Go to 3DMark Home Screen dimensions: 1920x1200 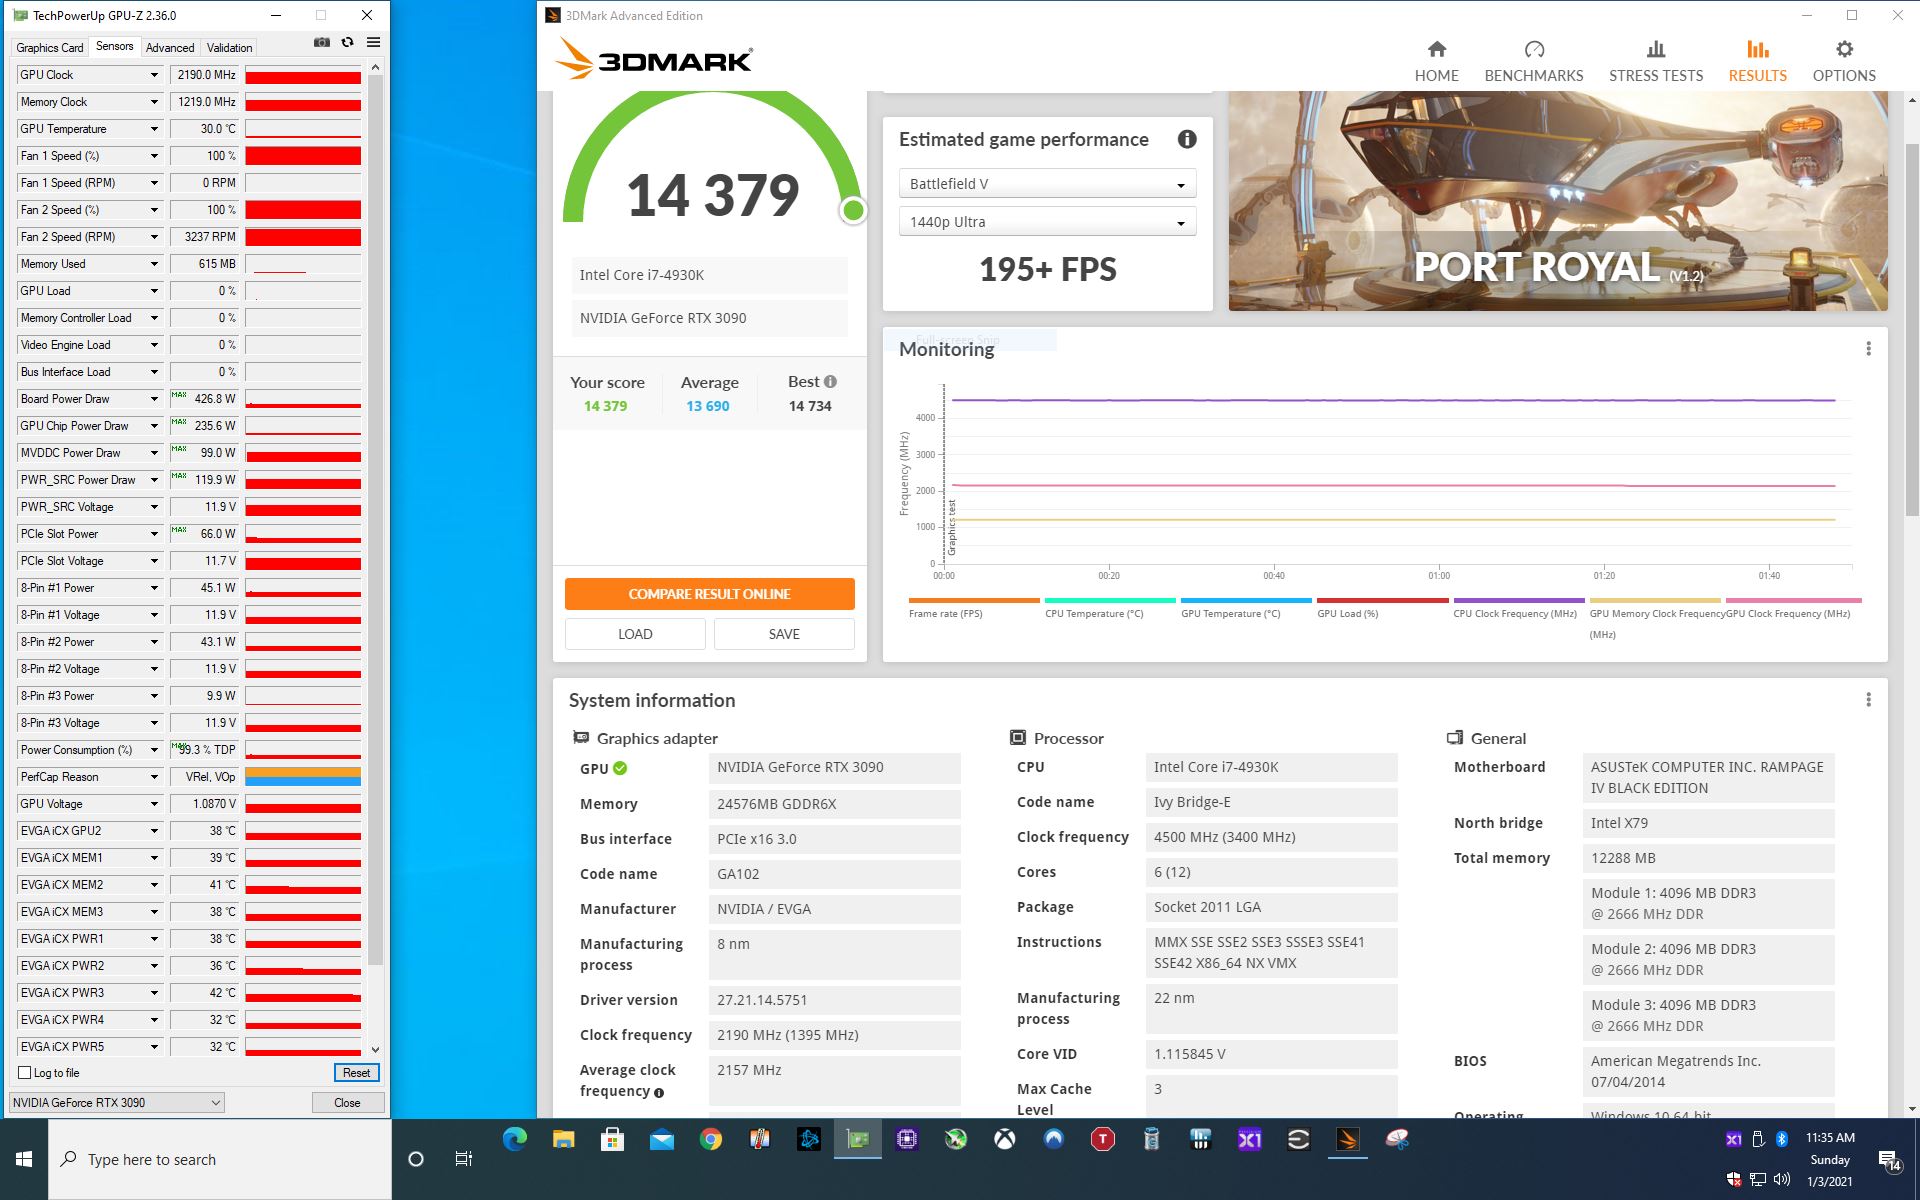point(1436,61)
